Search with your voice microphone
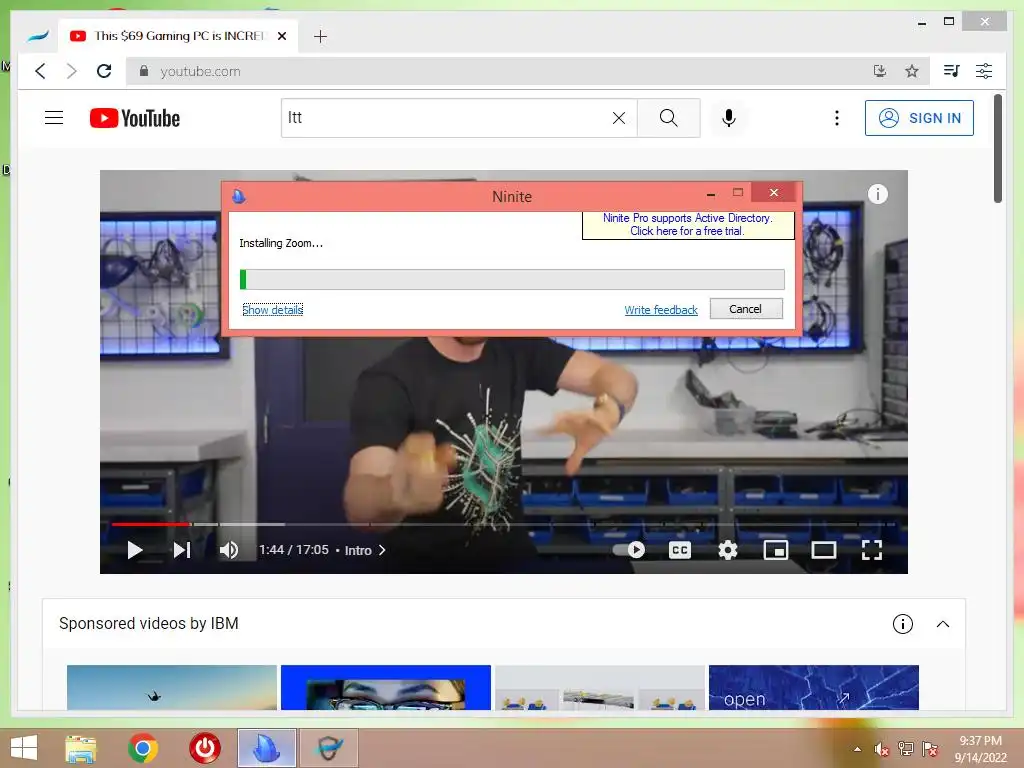1024x768 pixels. click(729, 118)
